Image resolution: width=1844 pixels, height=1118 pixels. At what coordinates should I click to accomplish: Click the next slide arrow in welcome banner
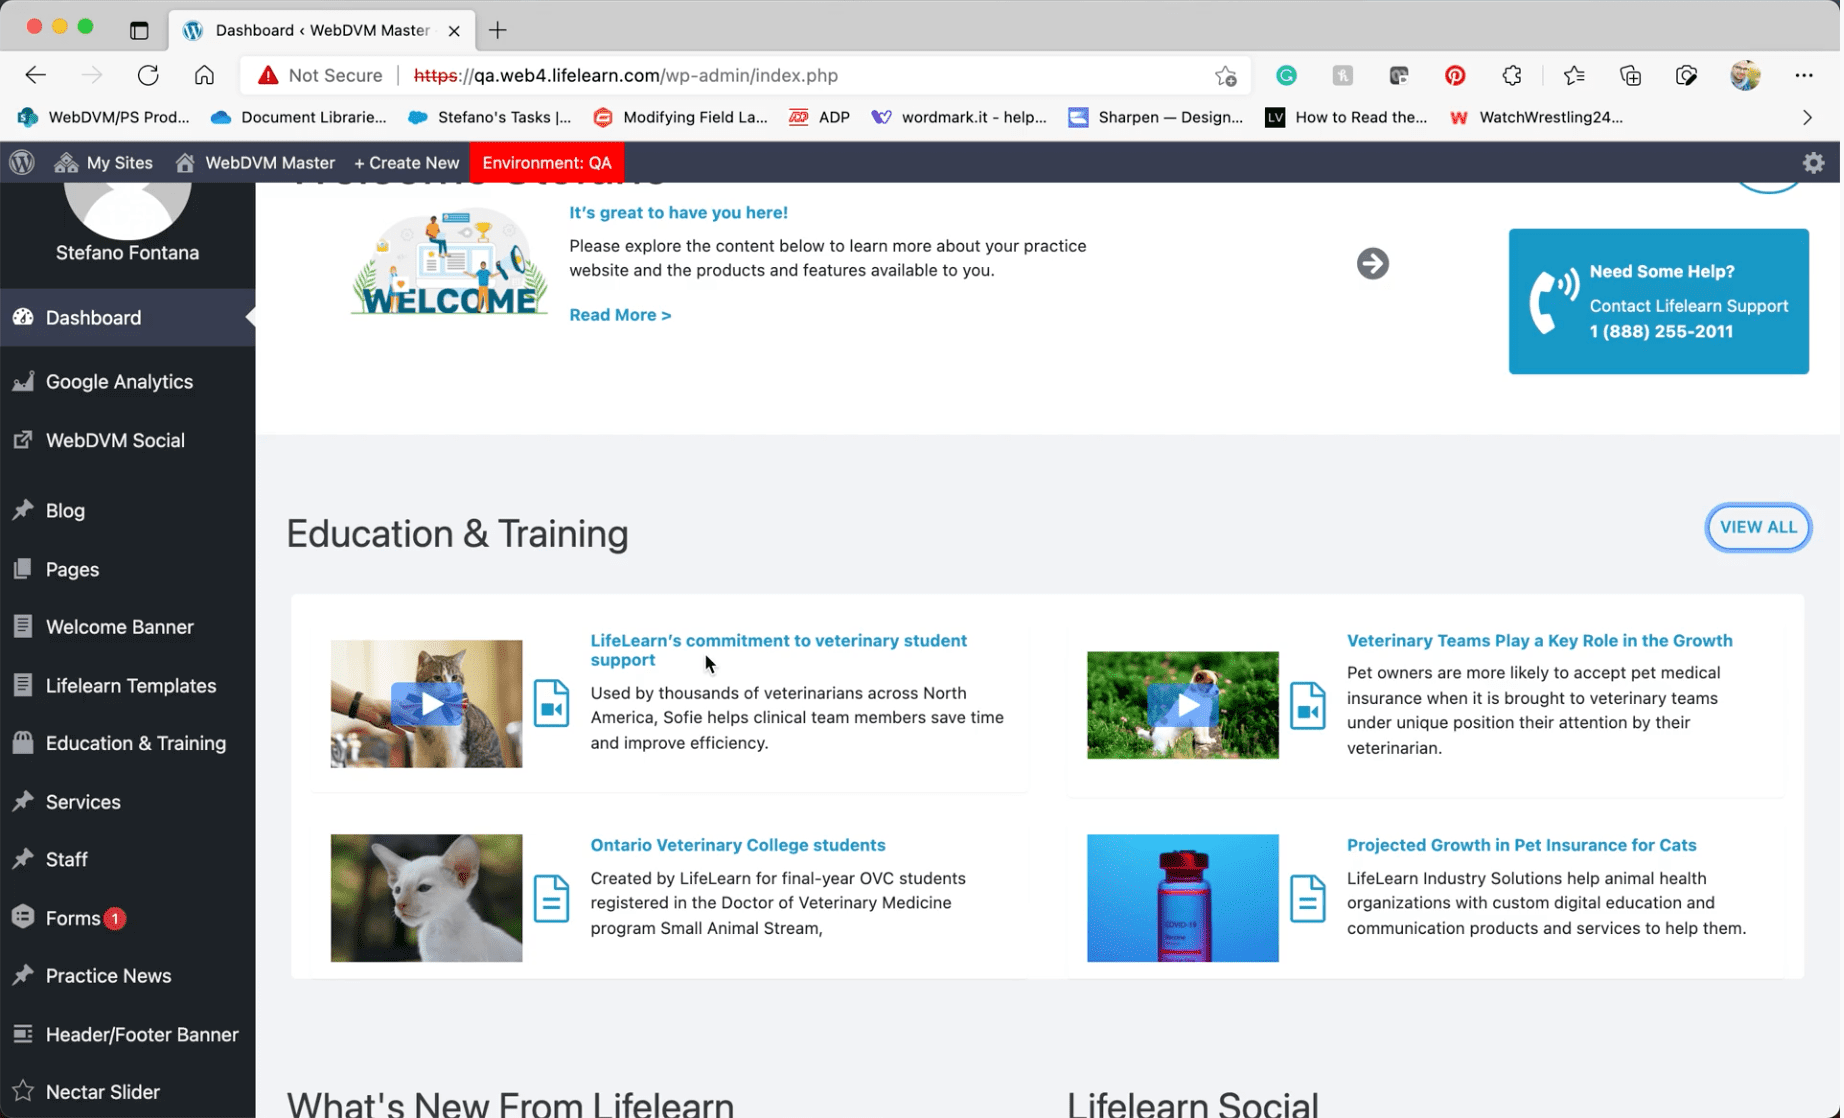coord(1372,263)
